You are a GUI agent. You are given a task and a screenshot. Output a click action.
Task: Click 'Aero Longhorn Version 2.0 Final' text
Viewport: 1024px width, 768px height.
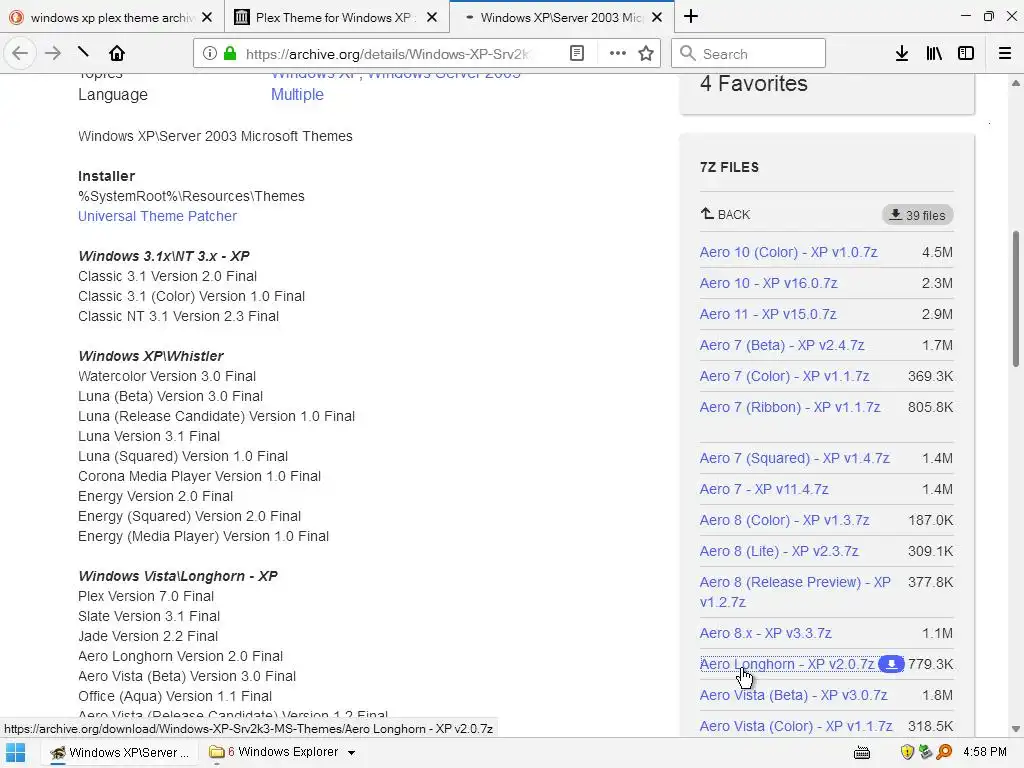tap(180, 656)
